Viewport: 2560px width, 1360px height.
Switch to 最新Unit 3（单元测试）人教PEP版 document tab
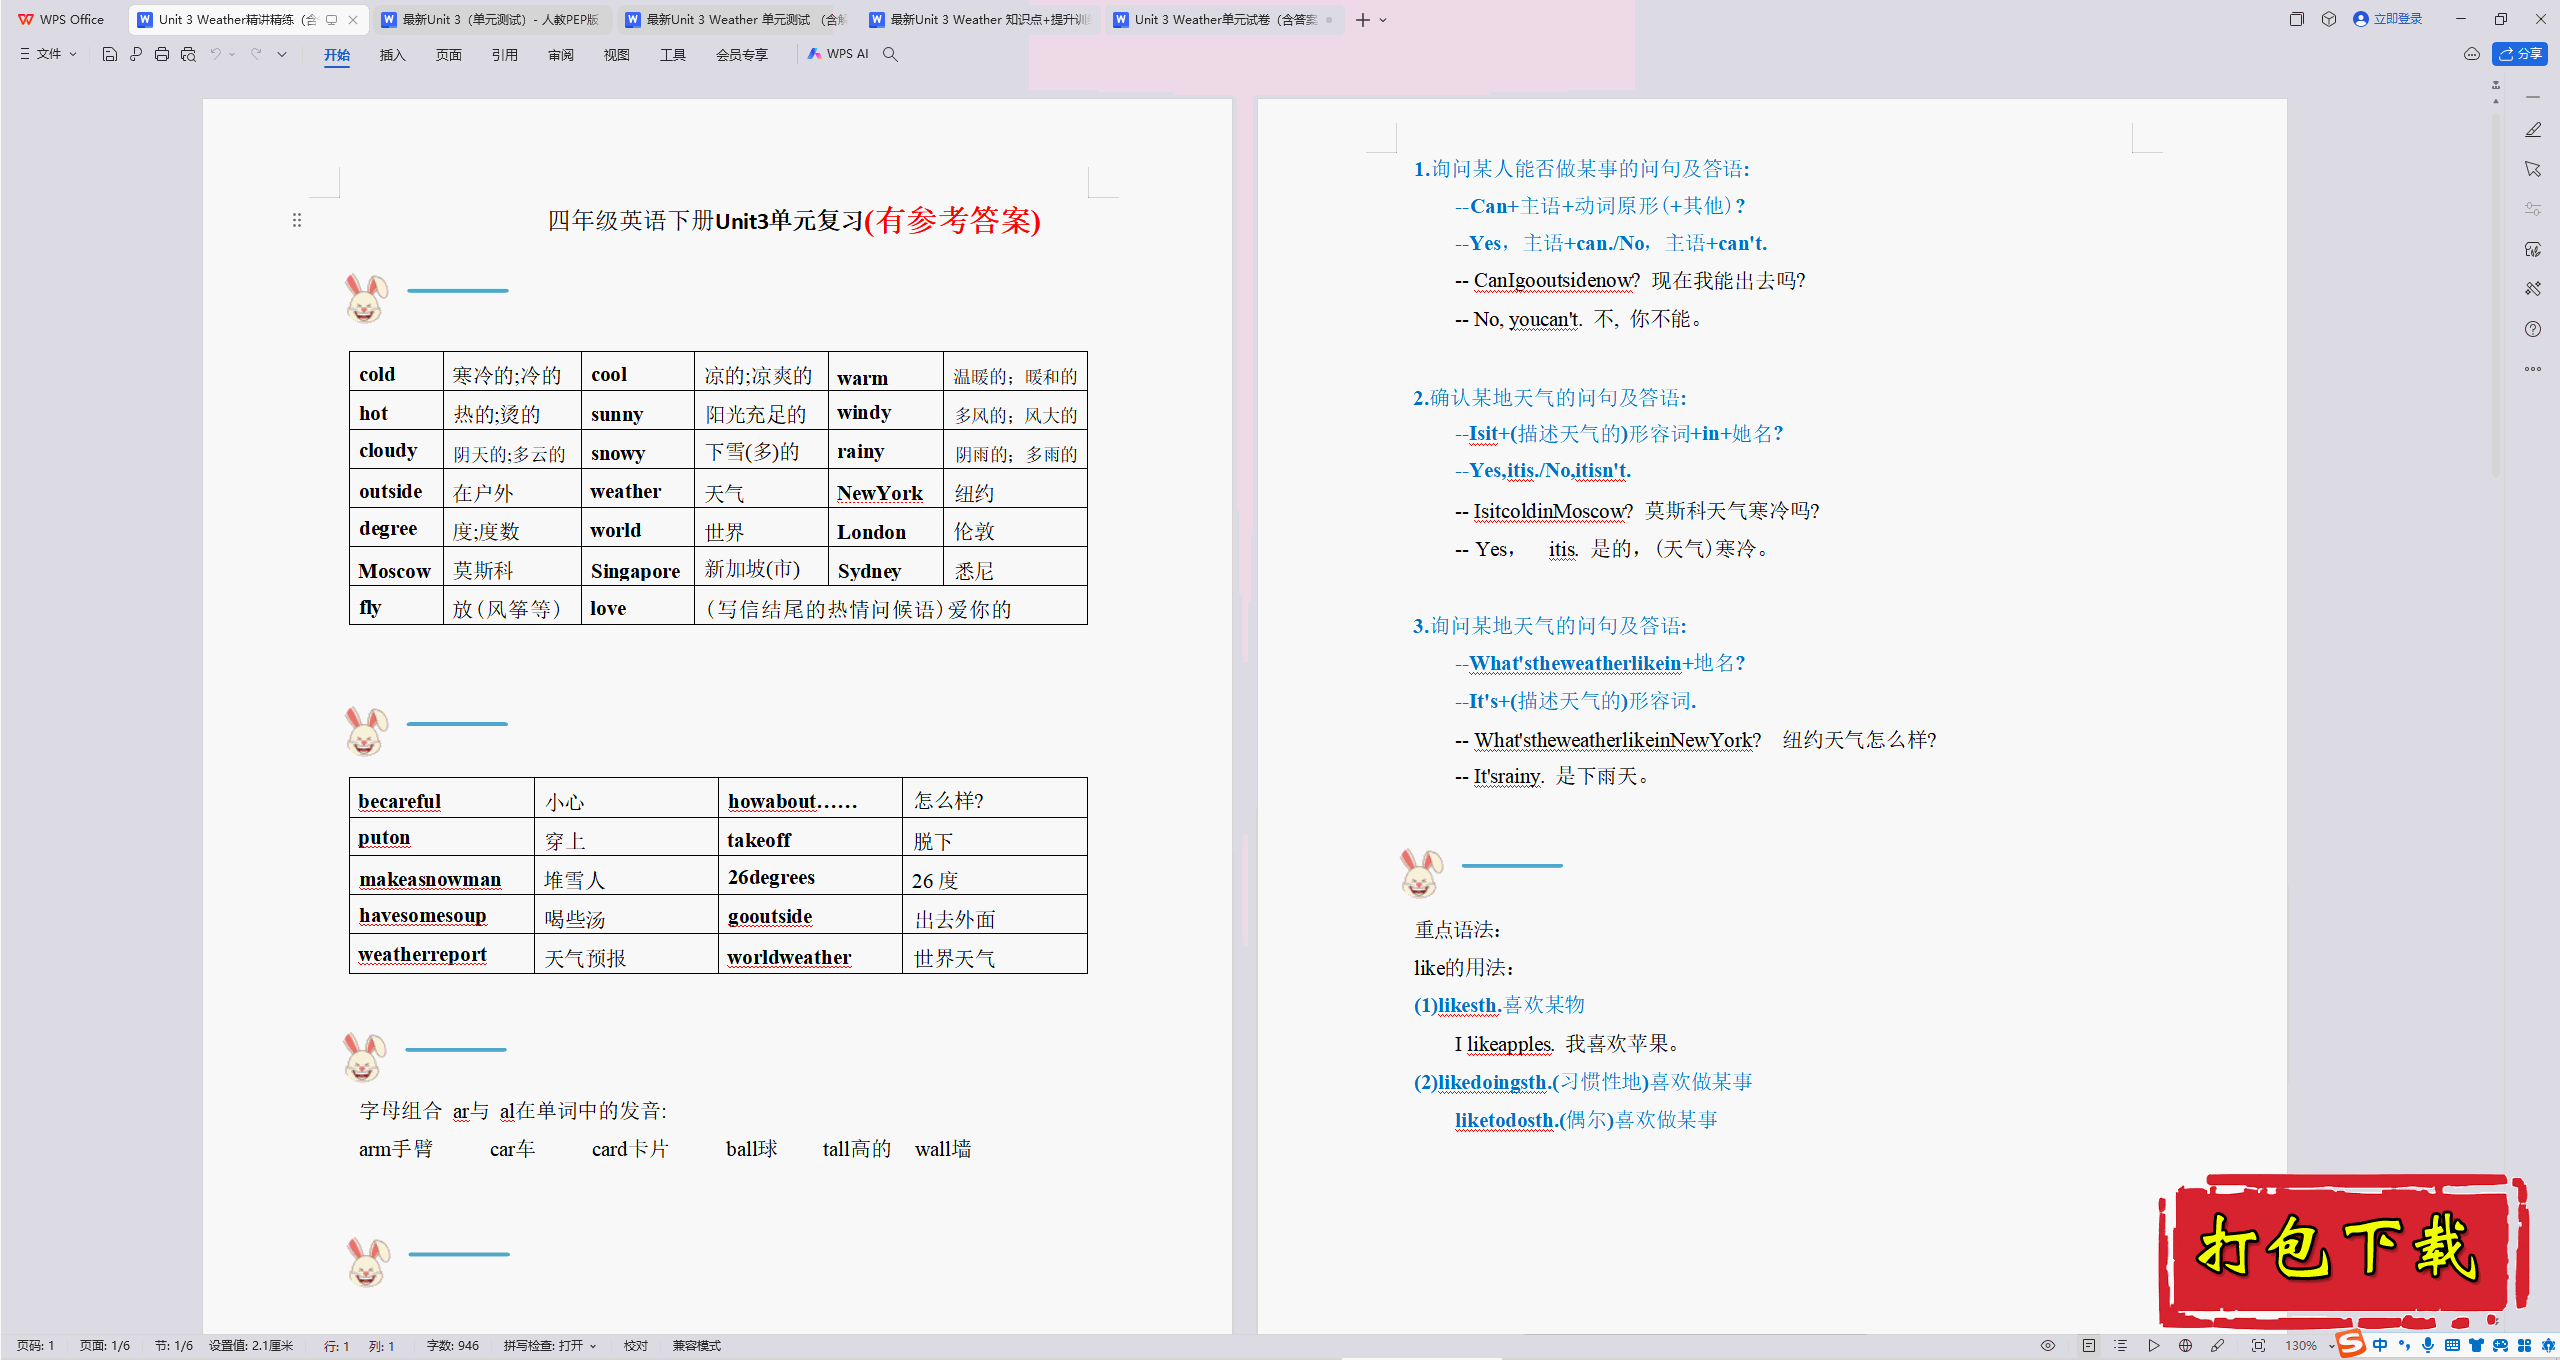491,20
